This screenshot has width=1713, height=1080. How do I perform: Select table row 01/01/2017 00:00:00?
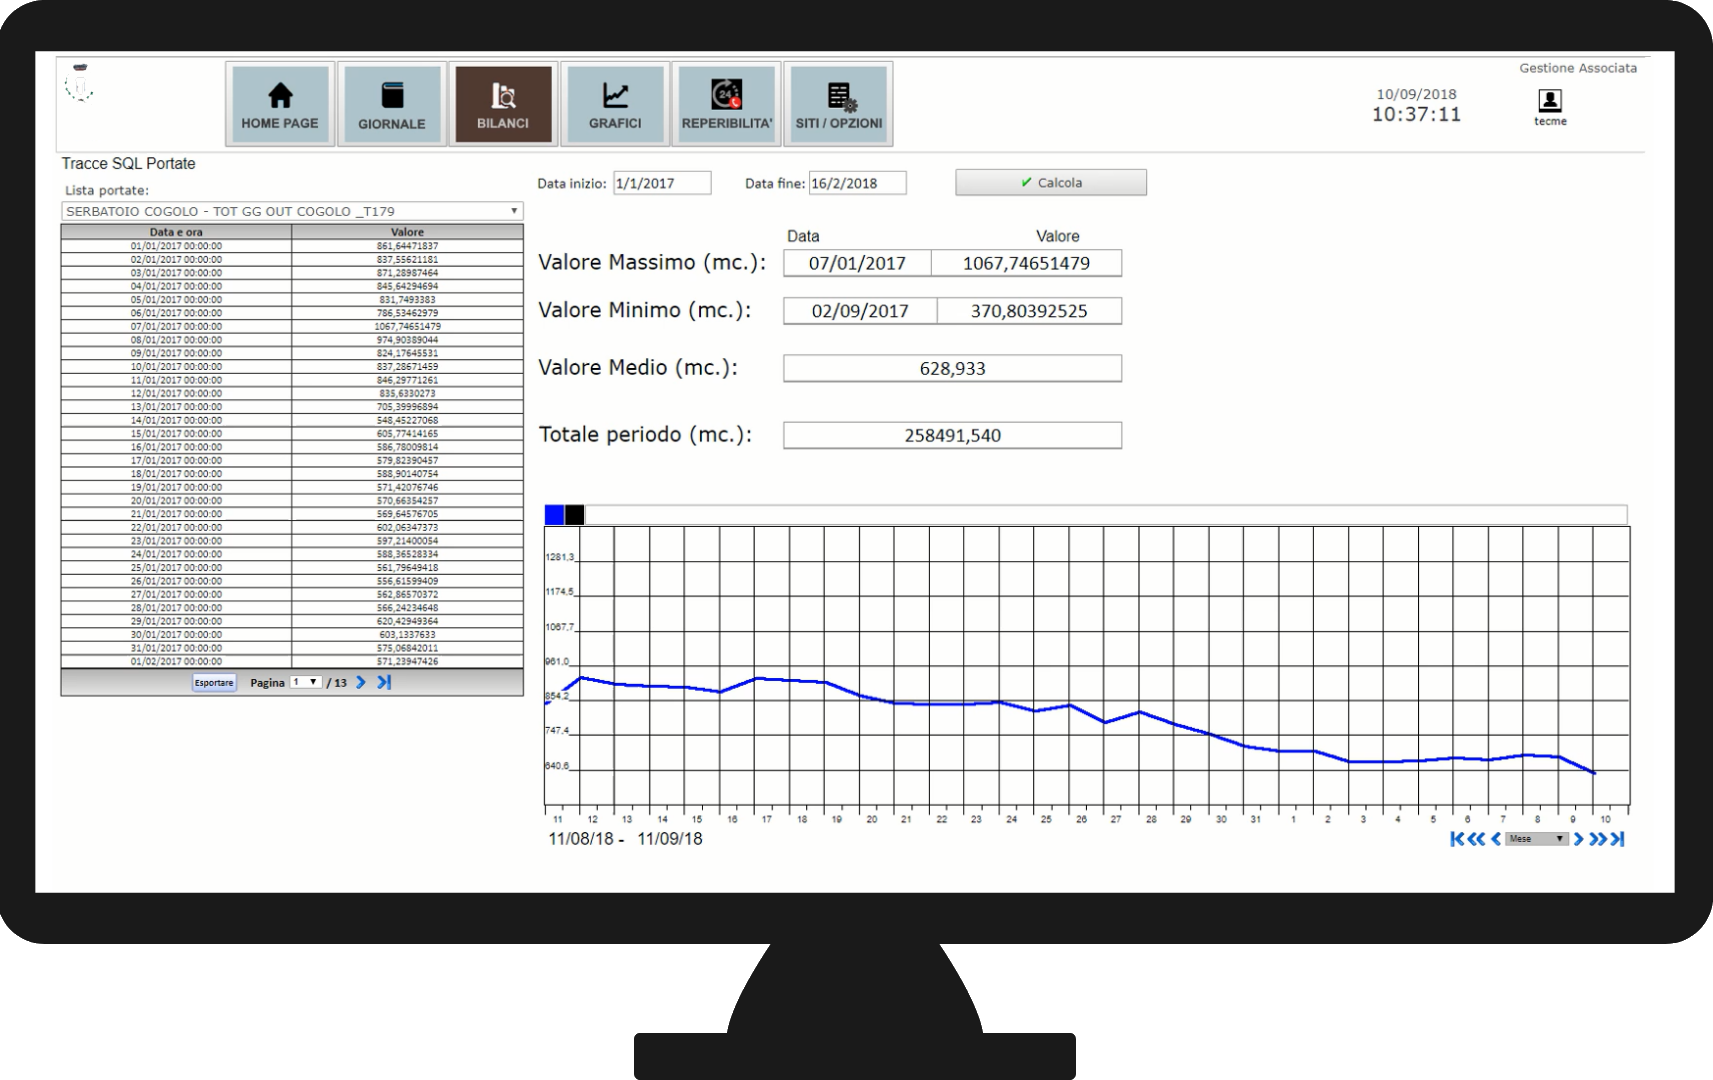click(292, 246)
